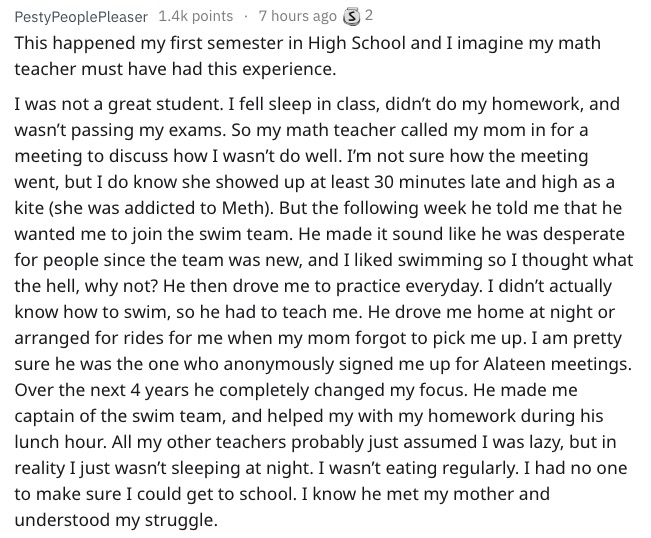Click the silver award icon
The image size is (651, 538).
click(351, 17)
